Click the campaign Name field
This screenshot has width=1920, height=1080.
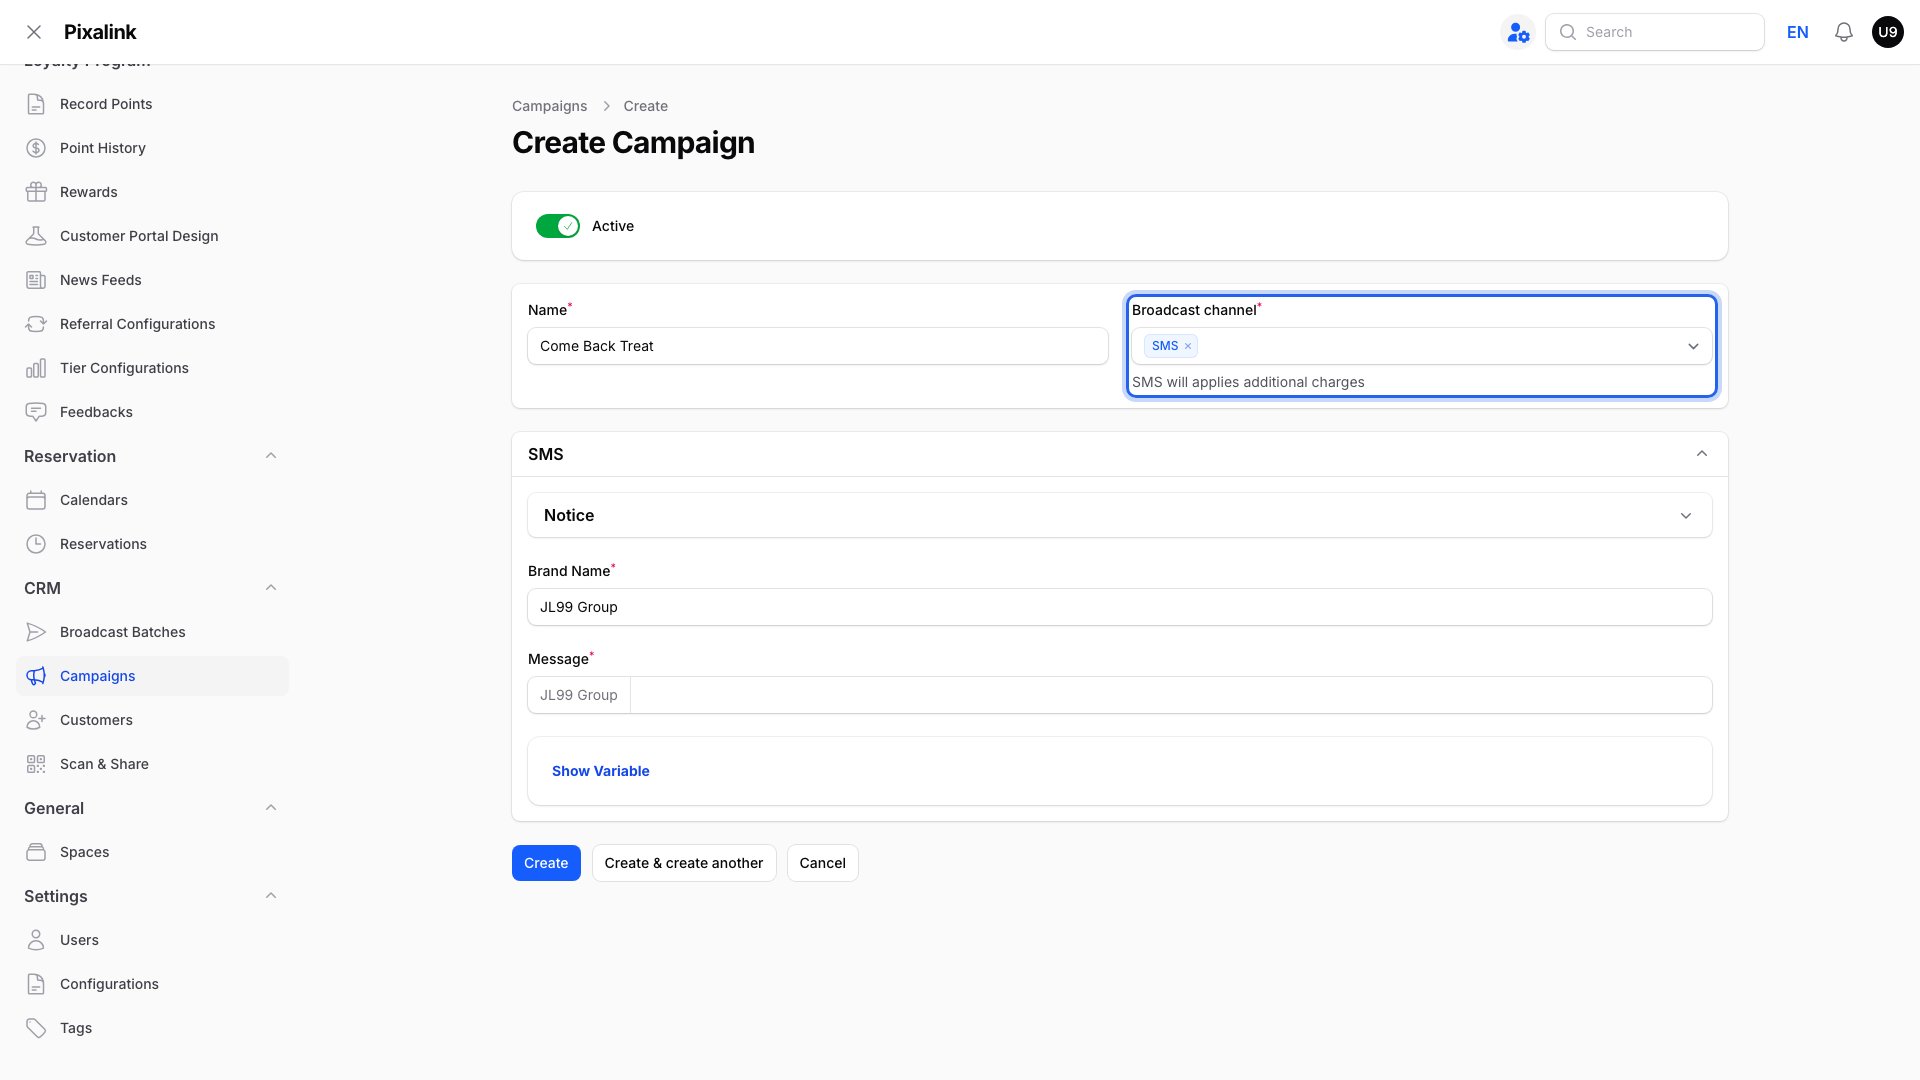coord(818,346)
